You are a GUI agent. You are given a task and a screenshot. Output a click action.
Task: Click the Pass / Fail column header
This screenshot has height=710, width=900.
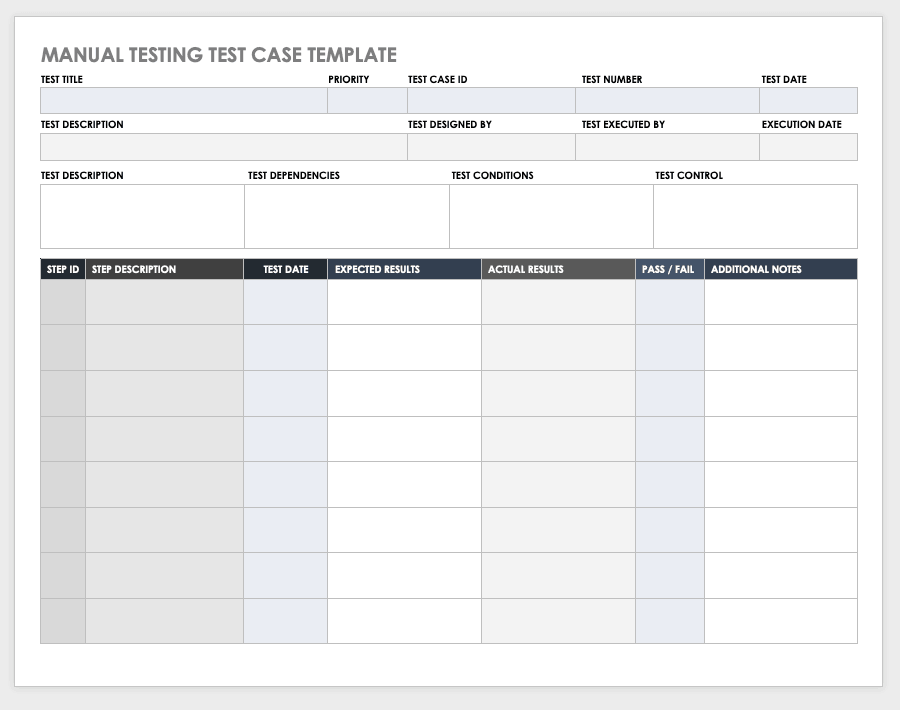click(x=669, y=269)
